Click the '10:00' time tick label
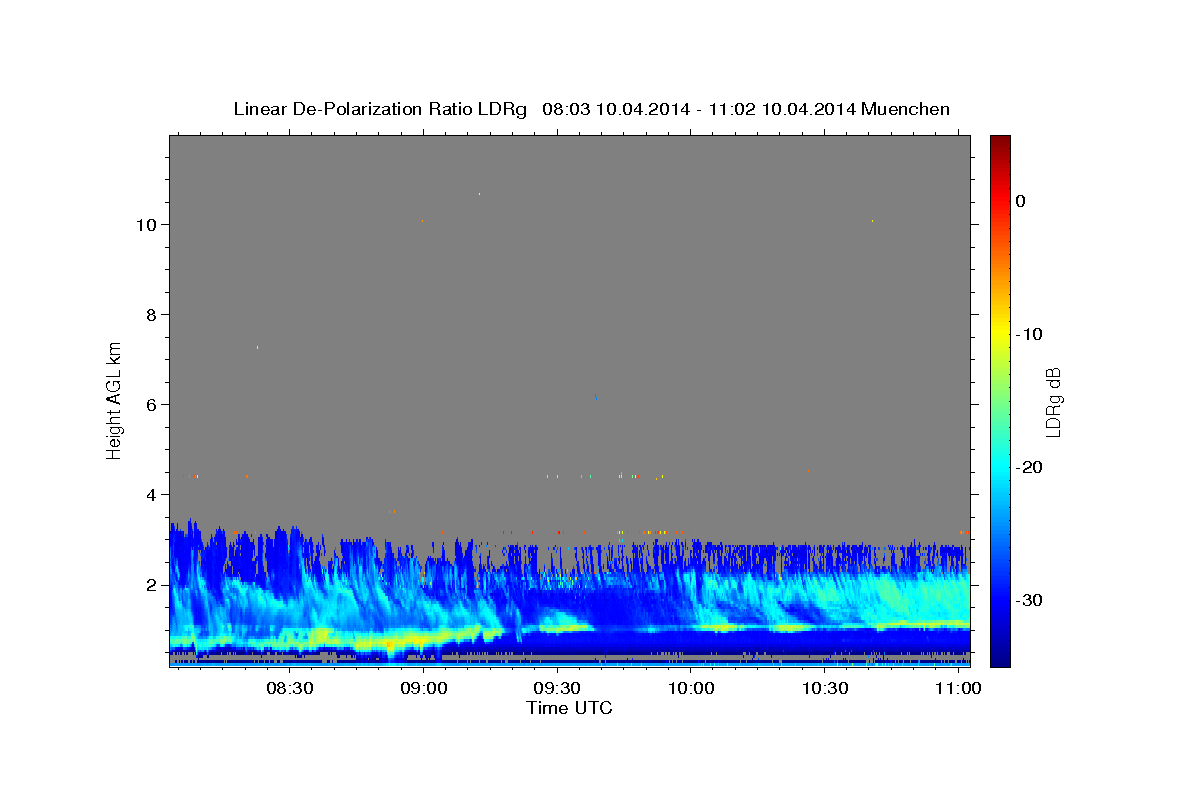Viewport: 1200px width, 800px height. tap(691, 689)
